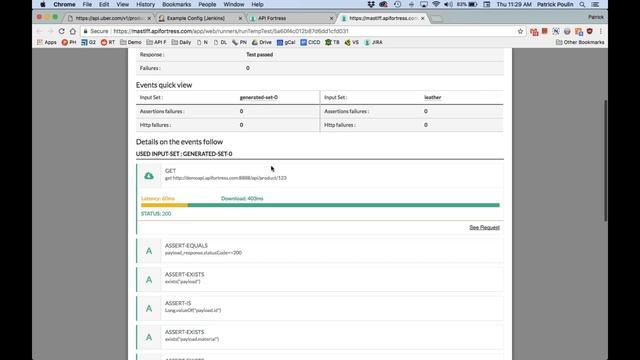Switch to Example Config [Jenkins] tab
640x360 pixels.
pyautogui.click(x=200, y=18)
